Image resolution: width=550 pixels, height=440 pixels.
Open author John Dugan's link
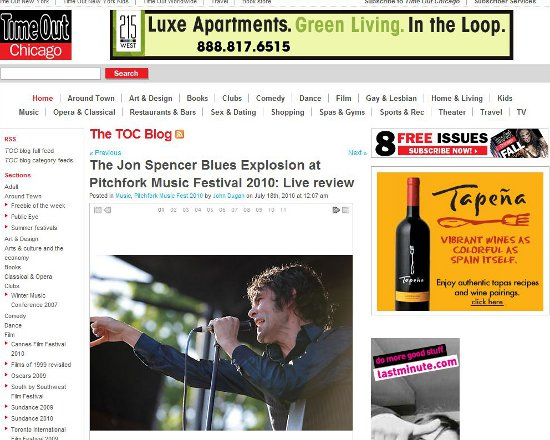click(228, 196)
